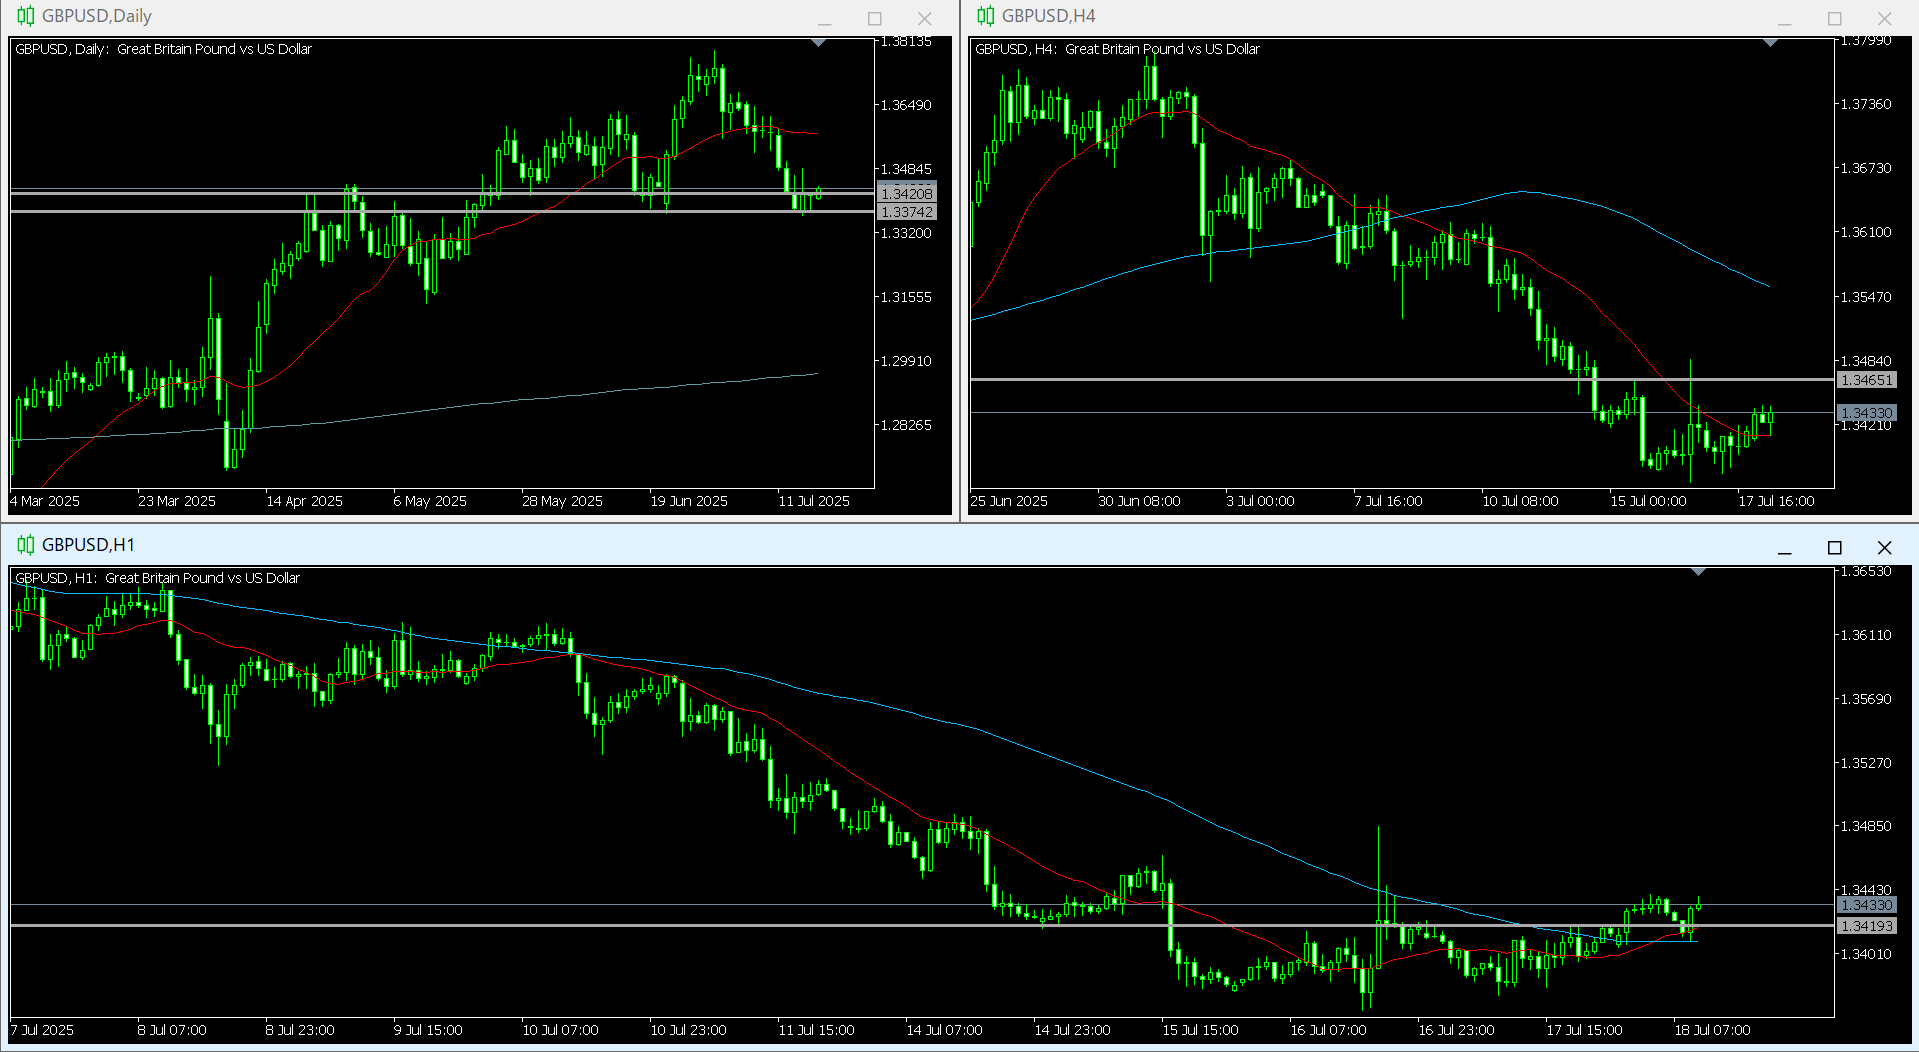
Task: Maximize the GBPUSD,Daily chart window
Action: coord(875,19)
